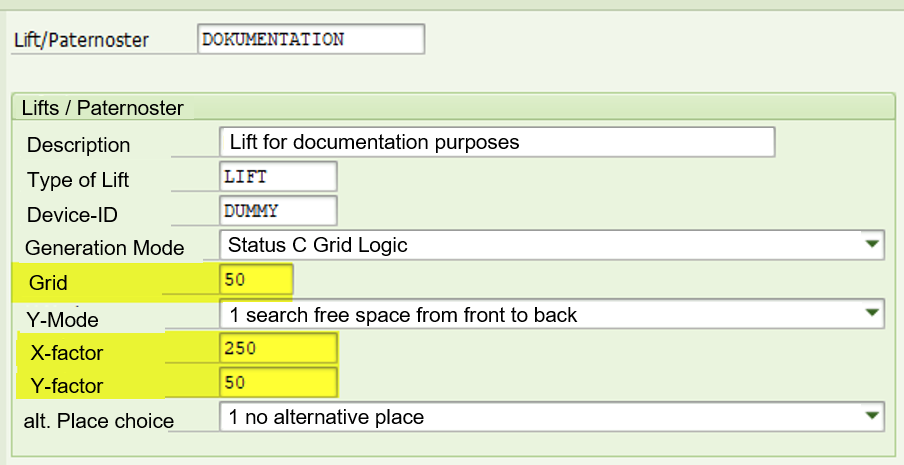Click the Description field label
The image size is (904, 465).
click(79, 145)
